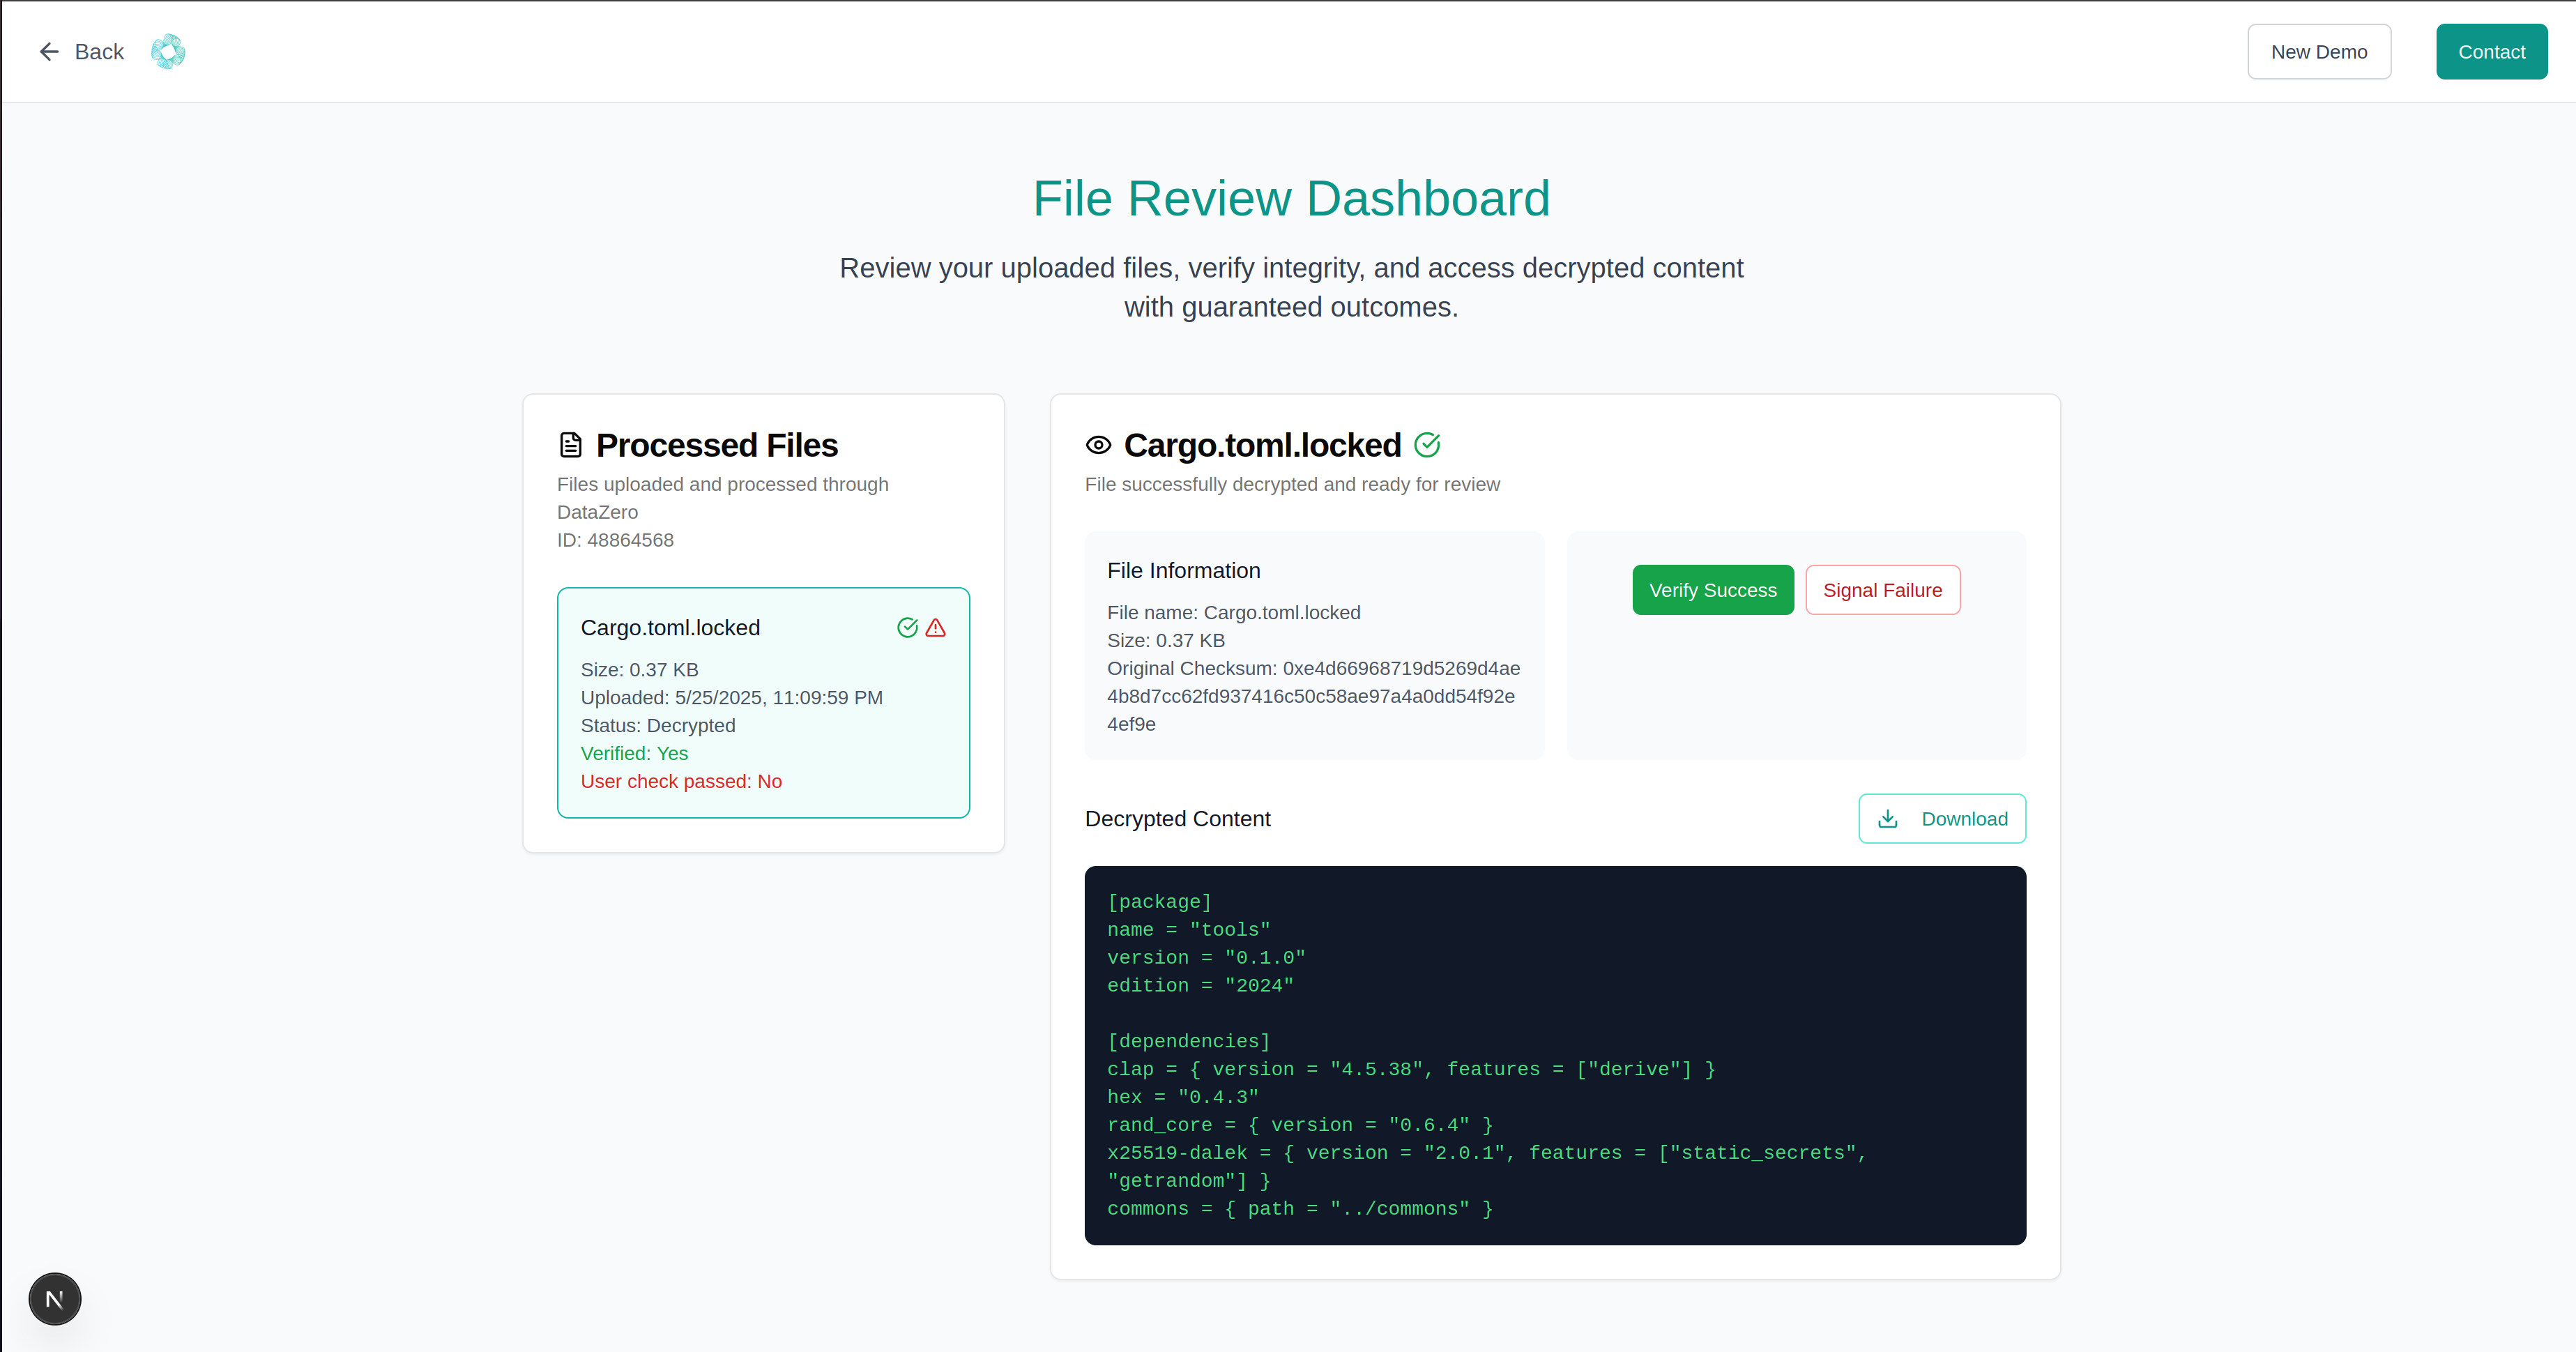Click inside the decrypted content code block
Image resolution: width=2576 pixels, height=1352 pixels.
click(1554, 1055)
